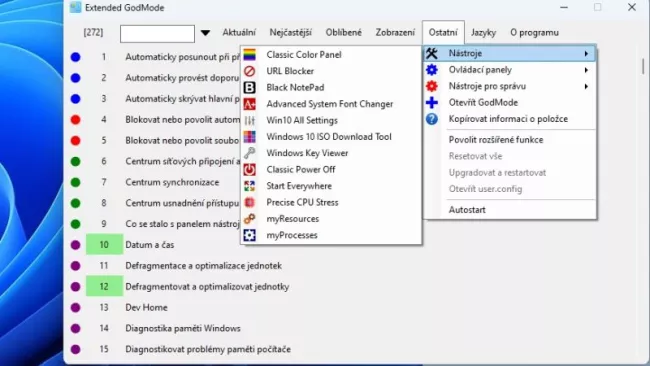The image size is (650, 366).
Task: Click the Start Everywhere arrows icon
Action: coord(250,186)
